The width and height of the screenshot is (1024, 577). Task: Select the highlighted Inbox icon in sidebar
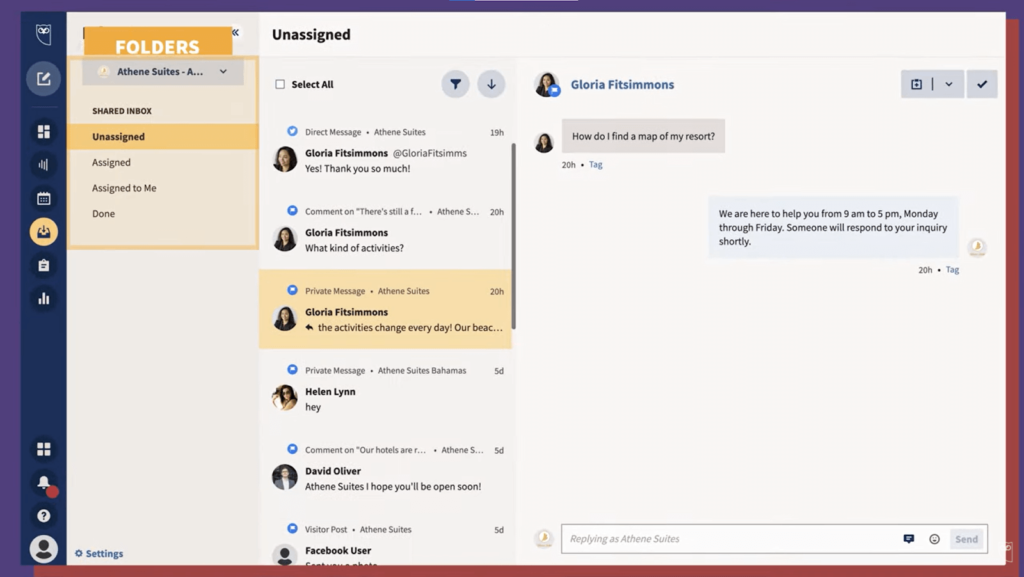44,232
